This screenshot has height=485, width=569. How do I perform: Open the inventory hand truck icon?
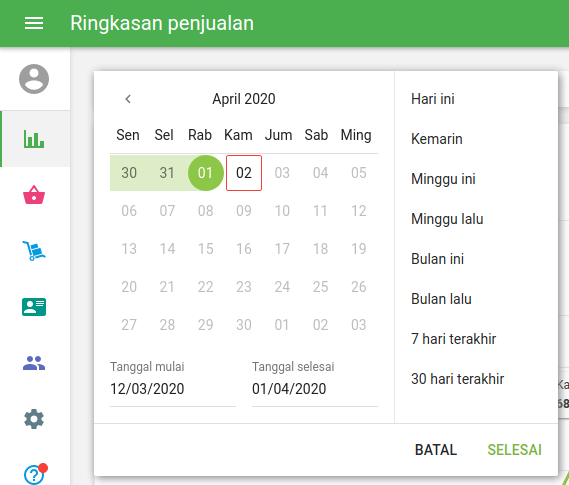[34, 251]
